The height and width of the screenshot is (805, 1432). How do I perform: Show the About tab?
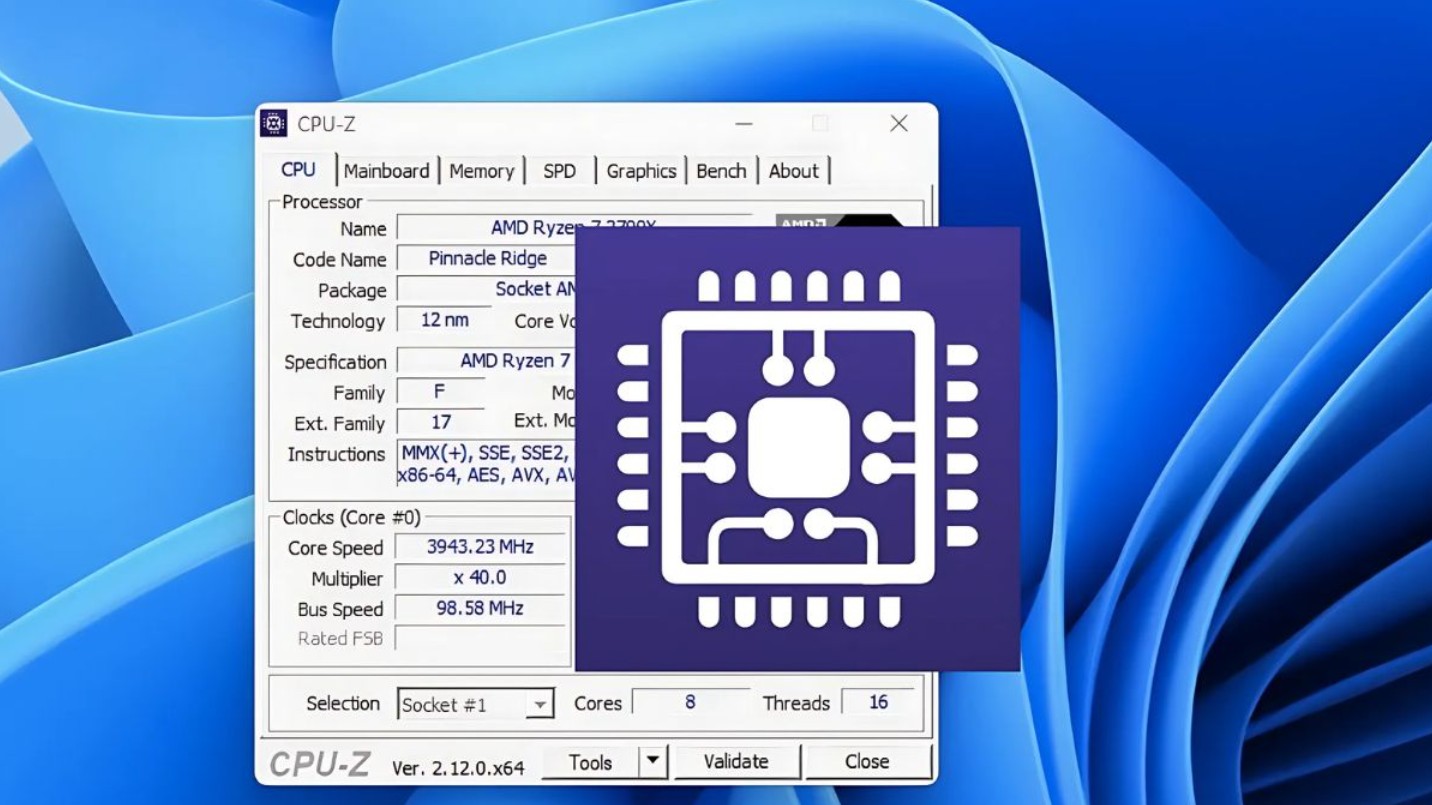[794, 171]
